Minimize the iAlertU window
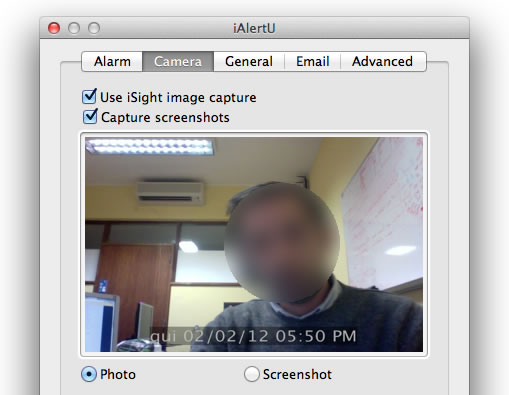The height and width of the screenshot is (395, 509). coord(74,28)
